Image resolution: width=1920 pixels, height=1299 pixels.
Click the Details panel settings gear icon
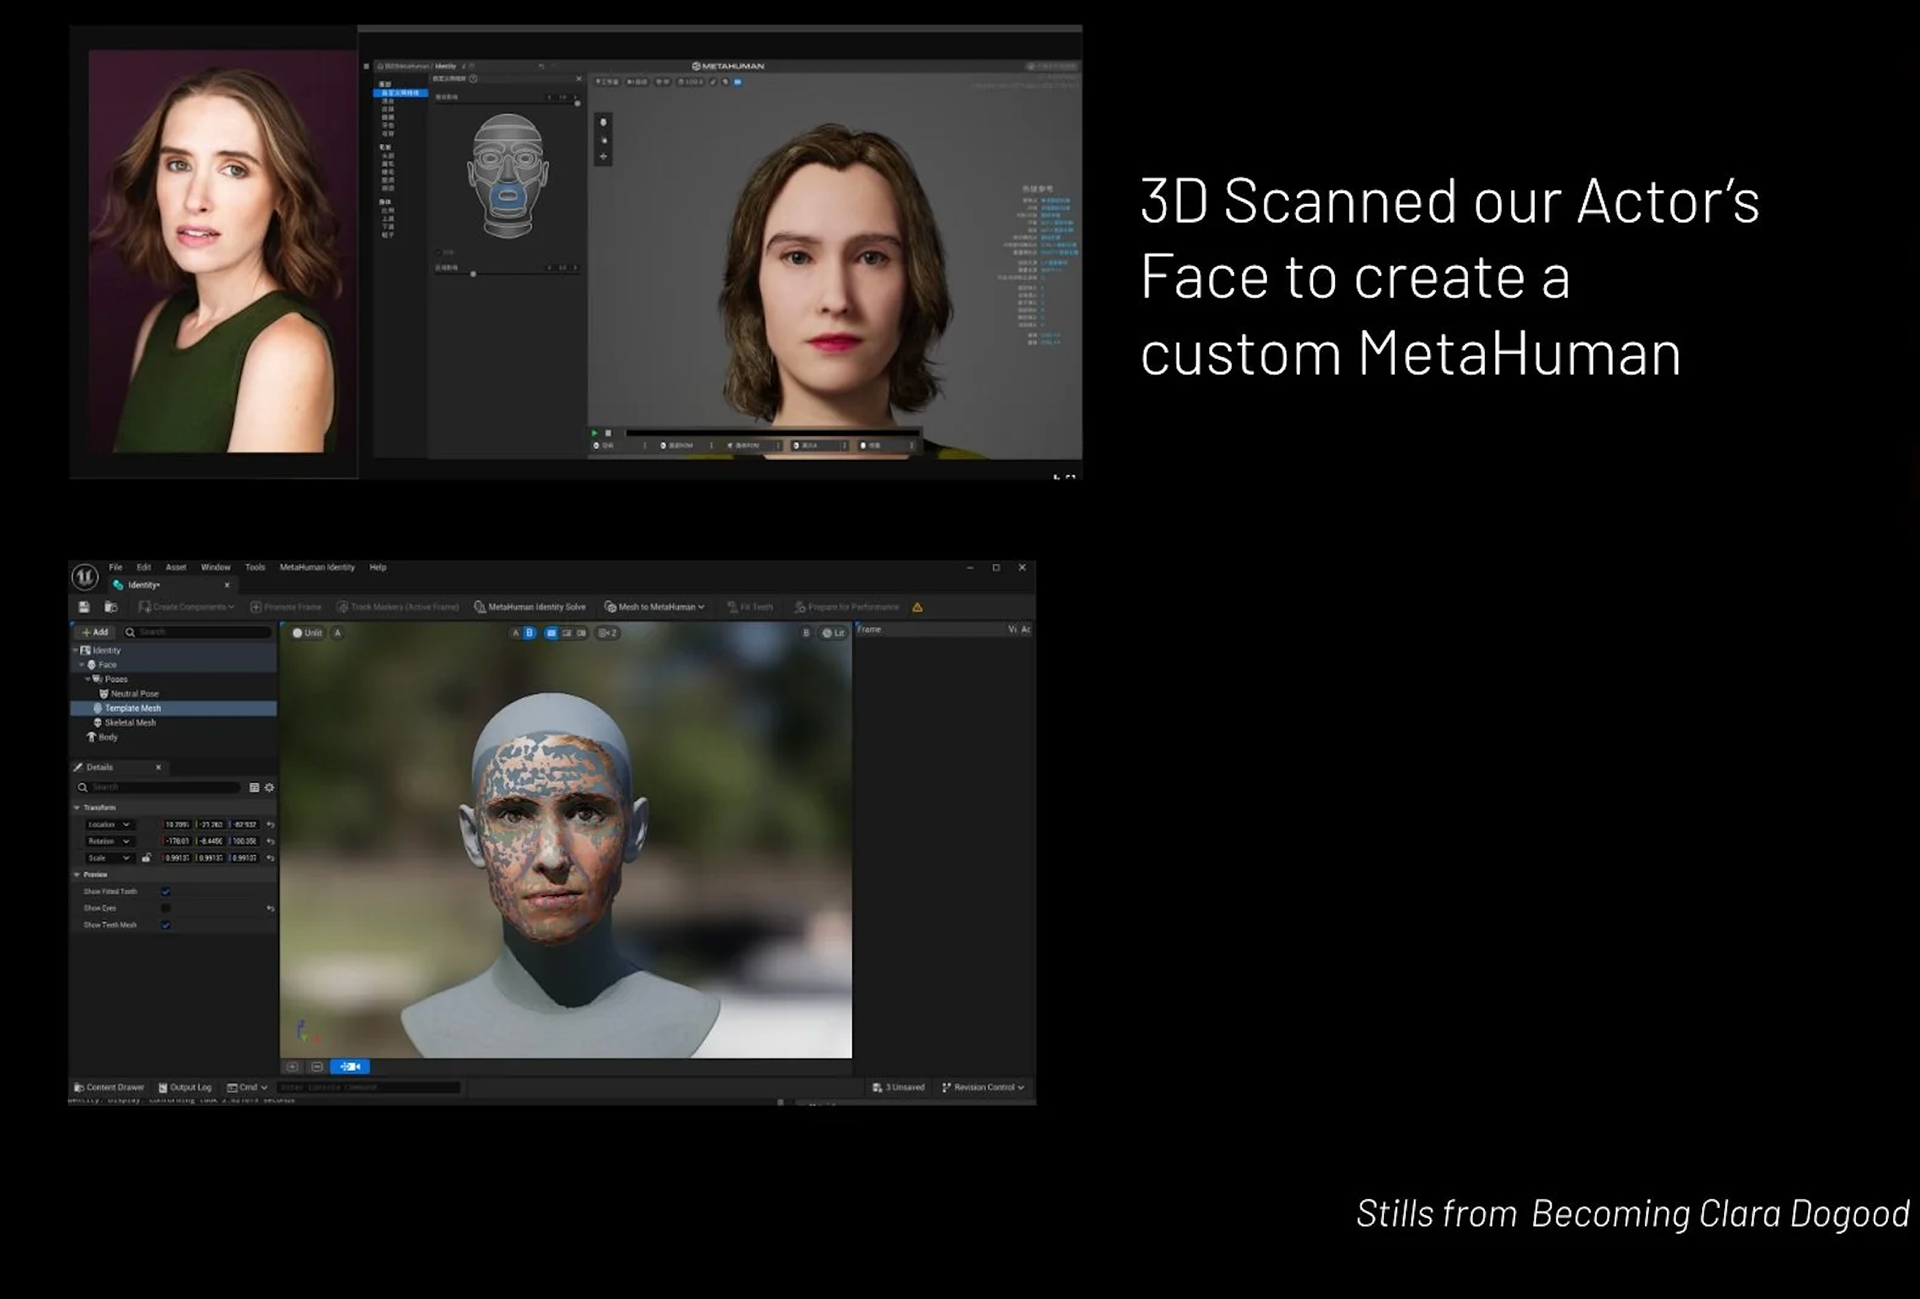(269, 788)
